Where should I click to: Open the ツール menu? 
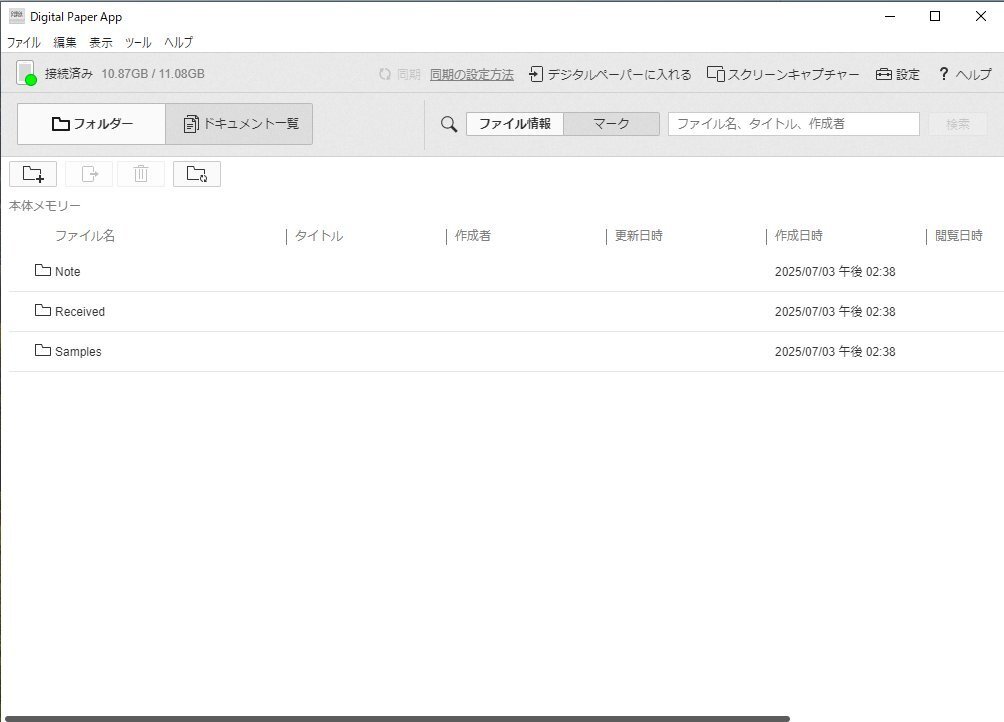[138, 42]
